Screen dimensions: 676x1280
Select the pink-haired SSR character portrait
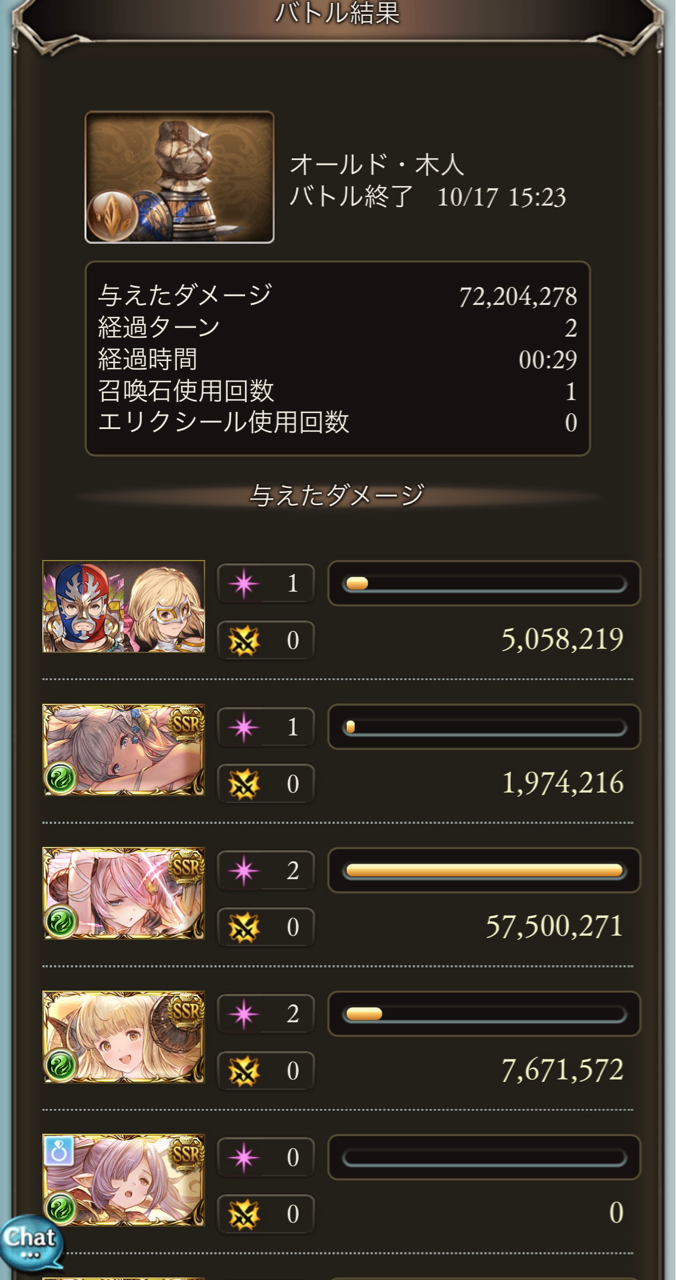tap(123, 894)
